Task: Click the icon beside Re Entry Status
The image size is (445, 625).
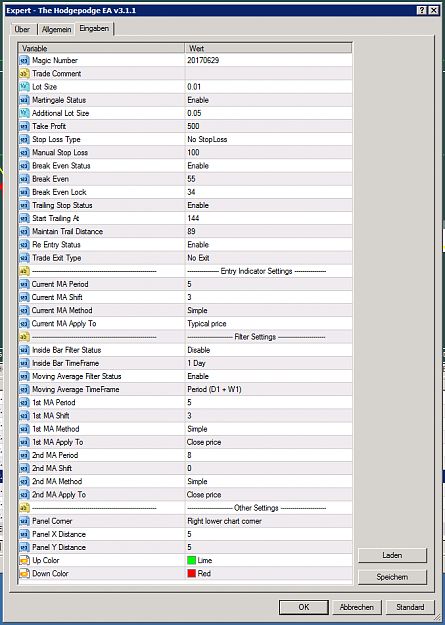Action: click(24, 245)
